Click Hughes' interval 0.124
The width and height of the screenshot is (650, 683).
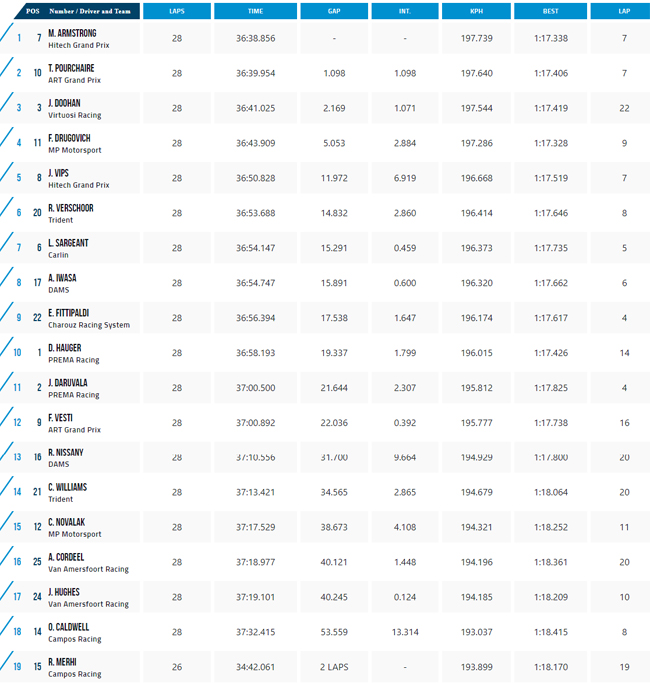pyautogui.click(x=405, y=597)
